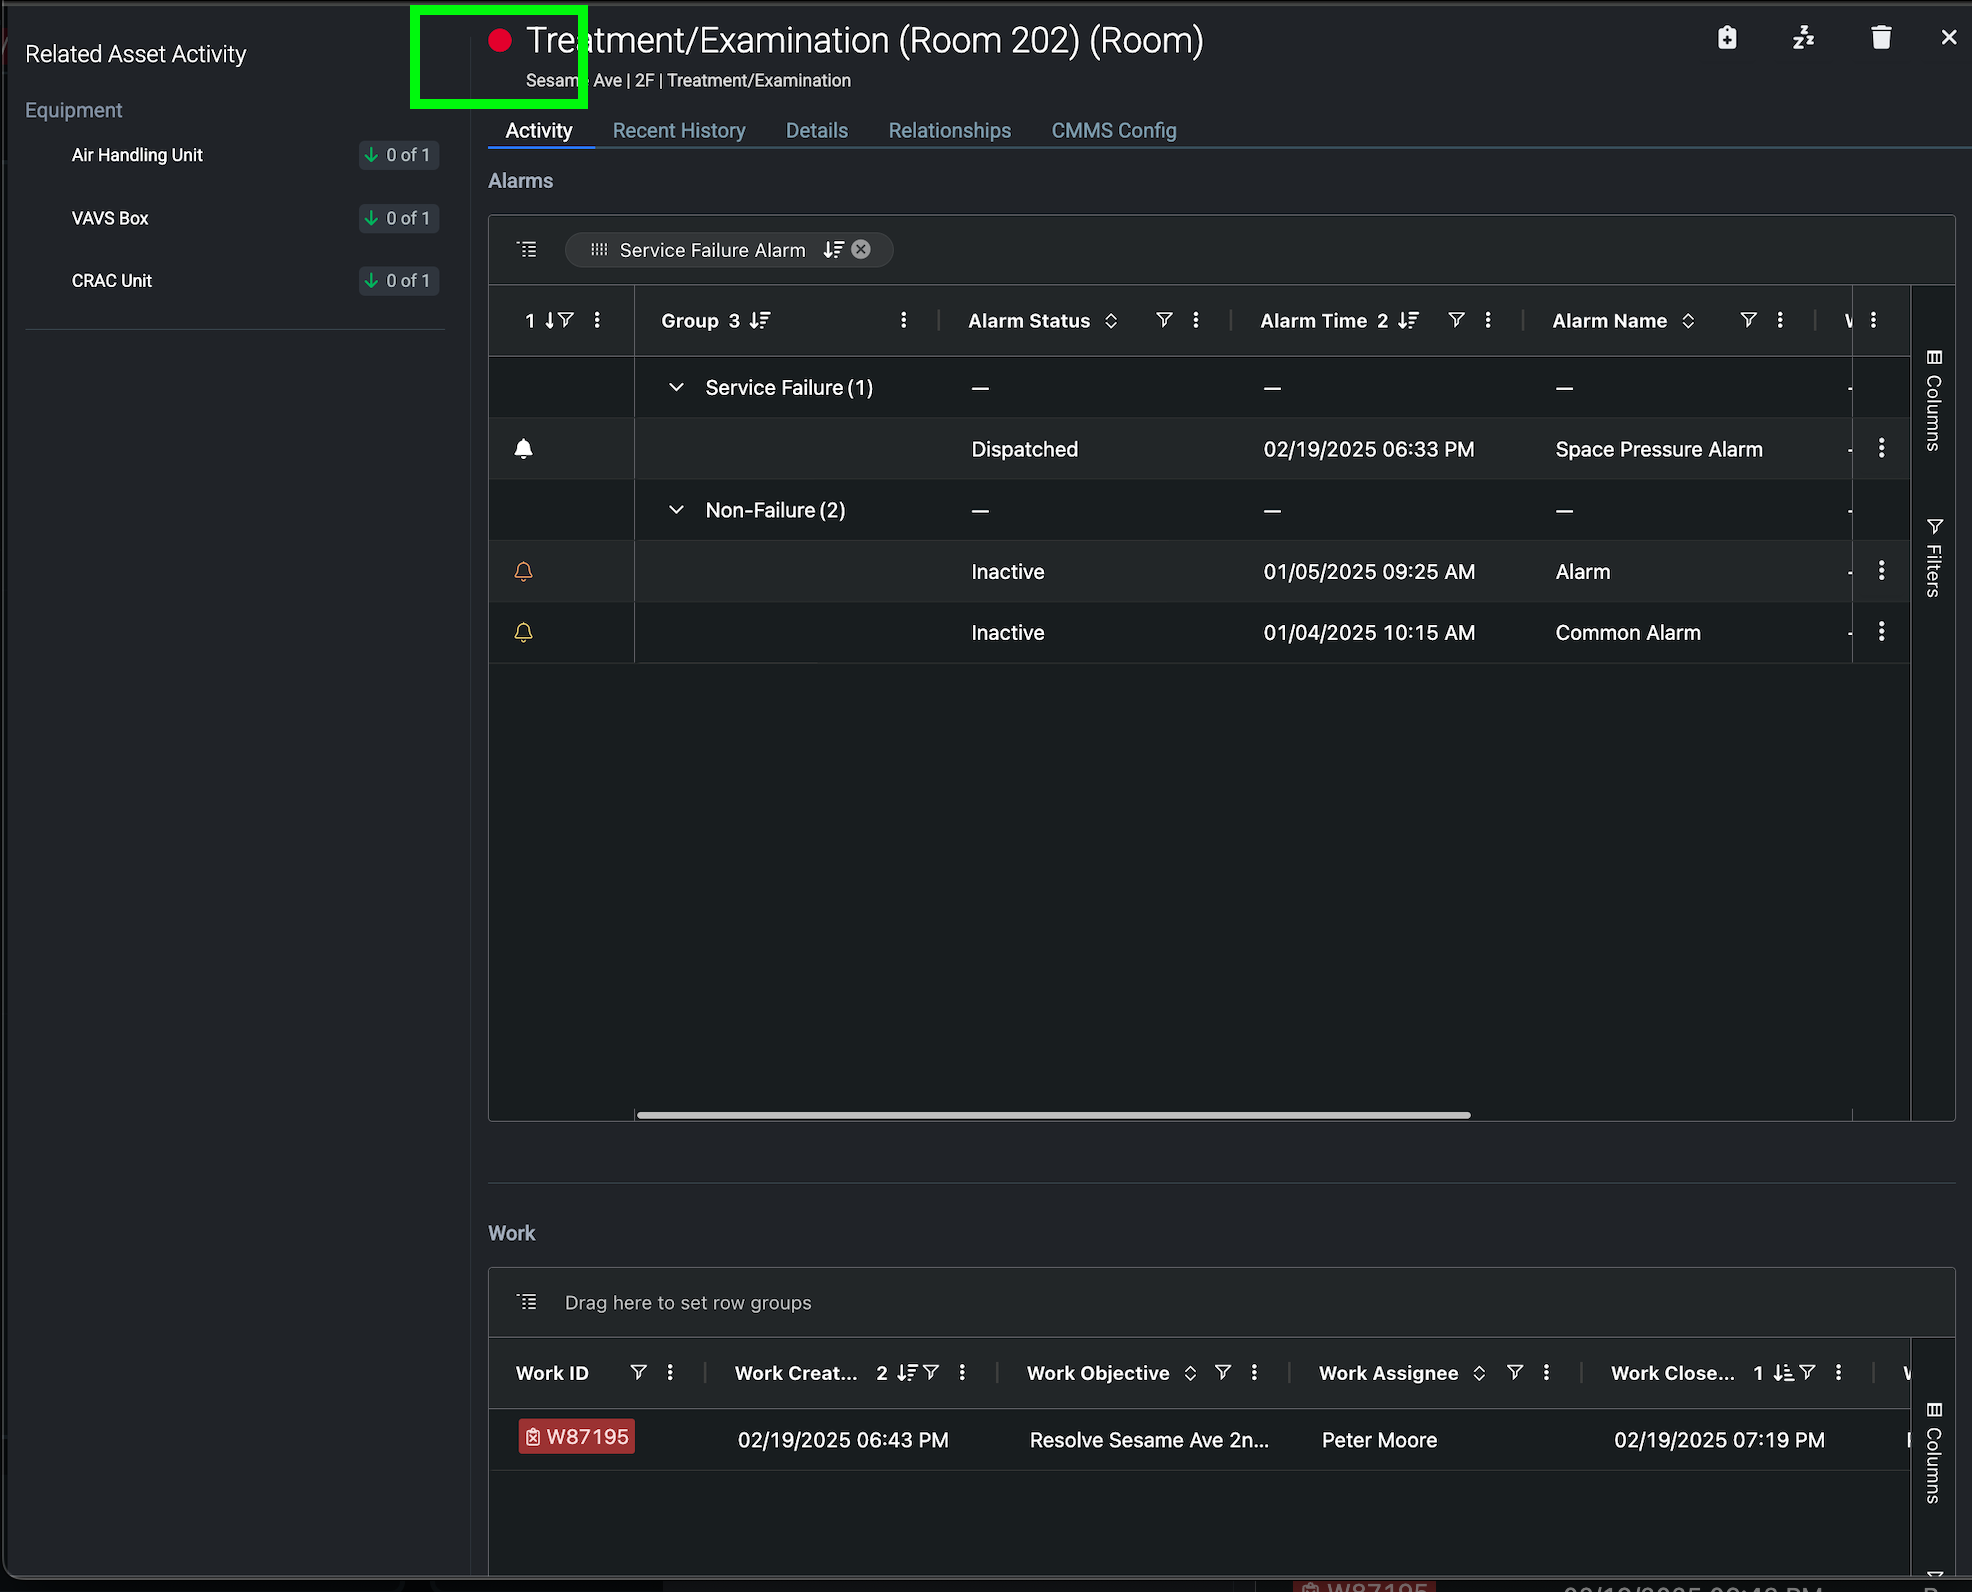This screenshot has width=1972, height=1592.
Task: Click the snooze icon in the header
Action: [1803, 38]
